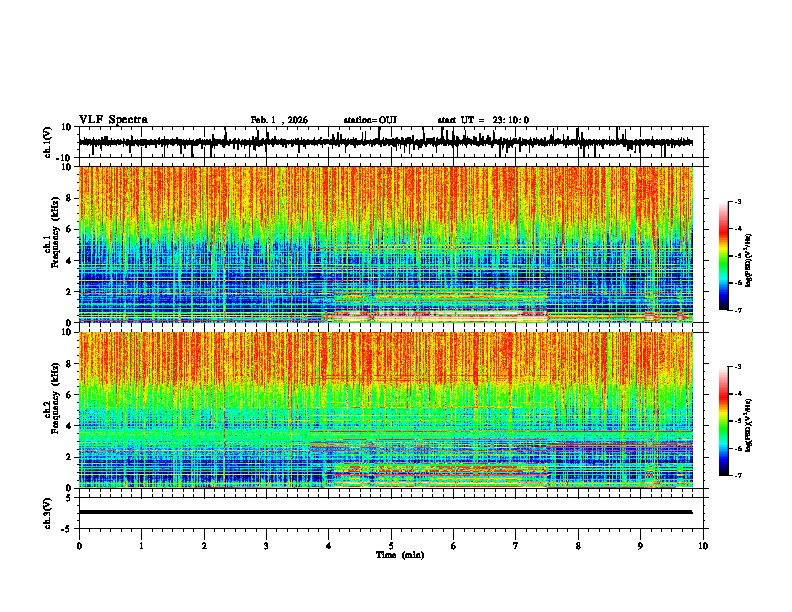Click the "-7" label on ch.2 color scale

pyautogui.click(x=738, y=475)
